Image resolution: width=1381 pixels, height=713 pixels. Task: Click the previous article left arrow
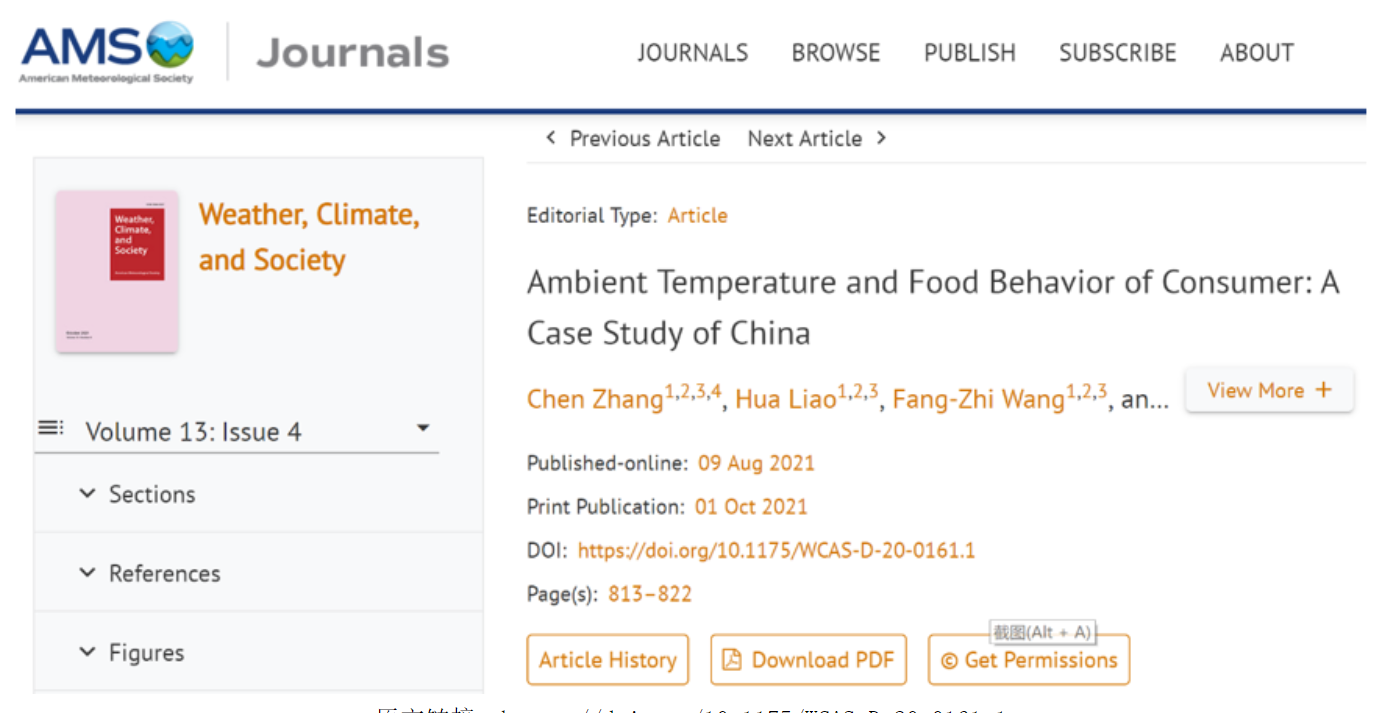(x=551, y=138)
